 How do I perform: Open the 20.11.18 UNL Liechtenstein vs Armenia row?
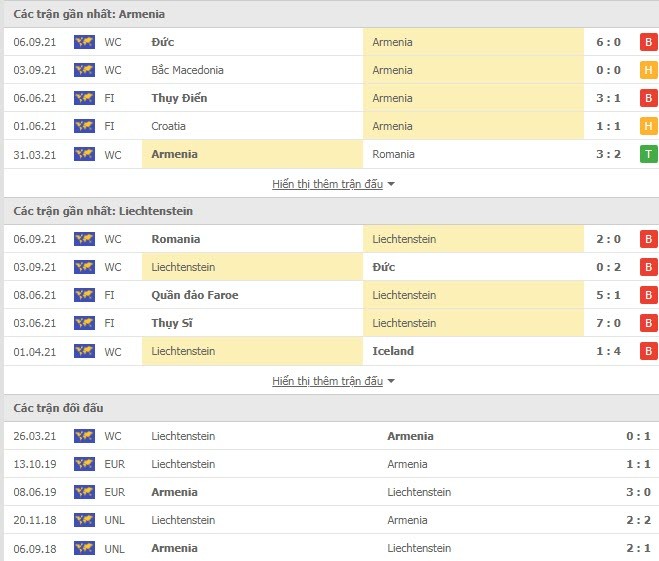331,520
